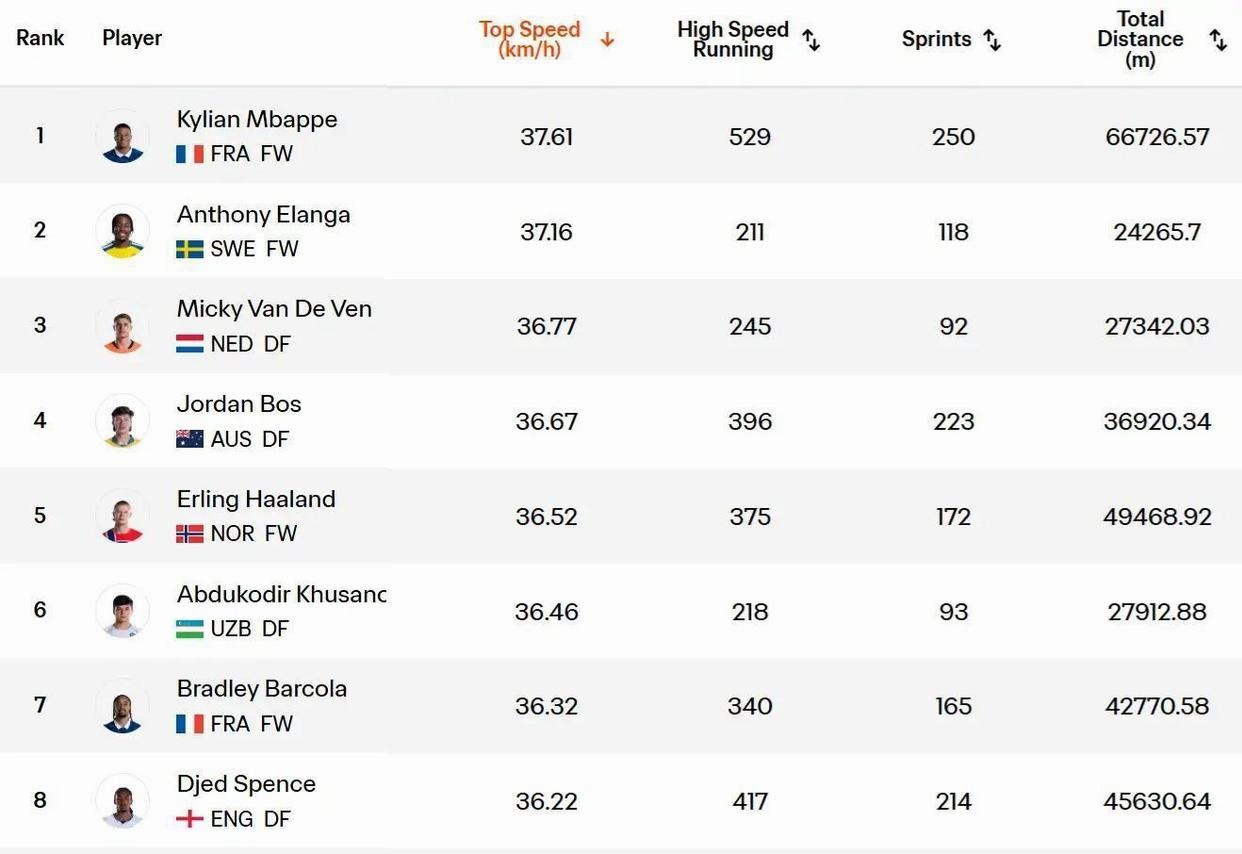The image size is (1242, 854).
Task: Open Bradley Barcola's player name link
Action: coord(262,689)
